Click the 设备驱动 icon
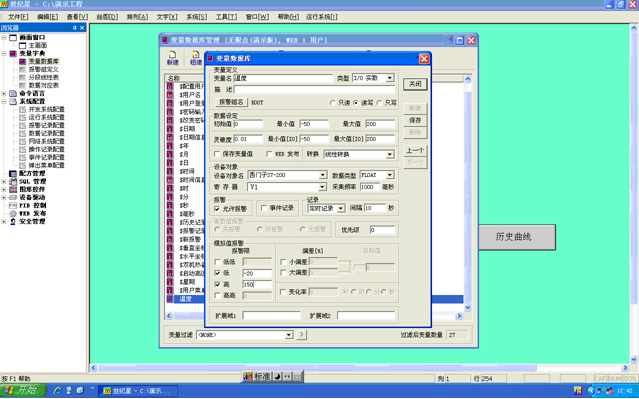This screenshot has width=639, height=399. 13,197
